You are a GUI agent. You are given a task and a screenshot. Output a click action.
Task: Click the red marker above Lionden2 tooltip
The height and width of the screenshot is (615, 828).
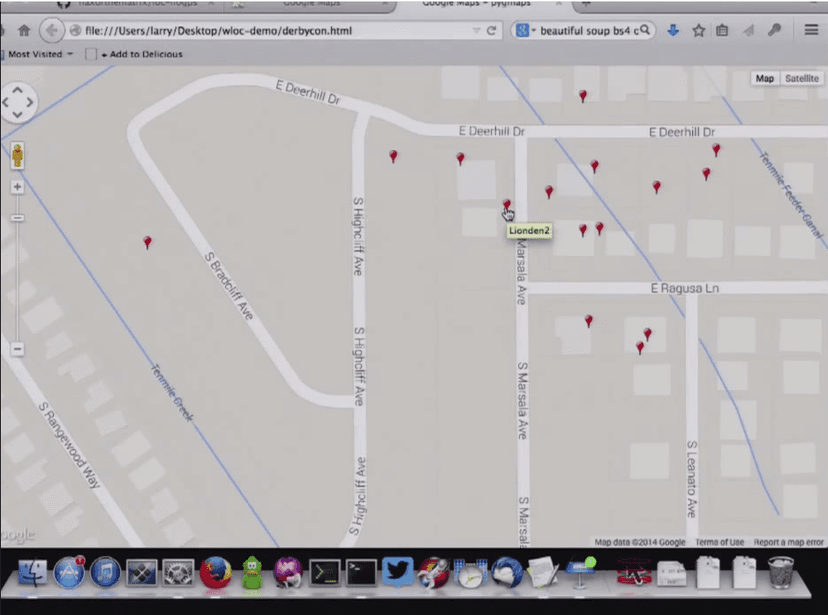click(507, 204)
